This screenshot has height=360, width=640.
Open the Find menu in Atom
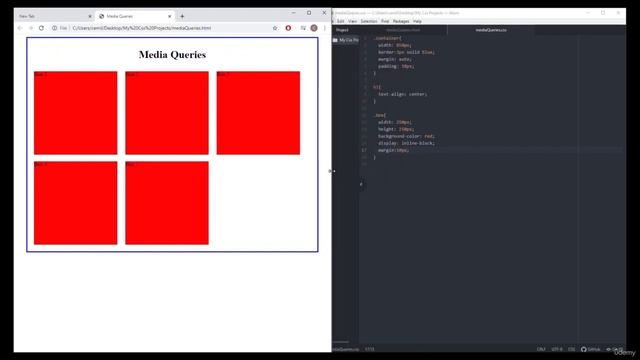(385, 21)
